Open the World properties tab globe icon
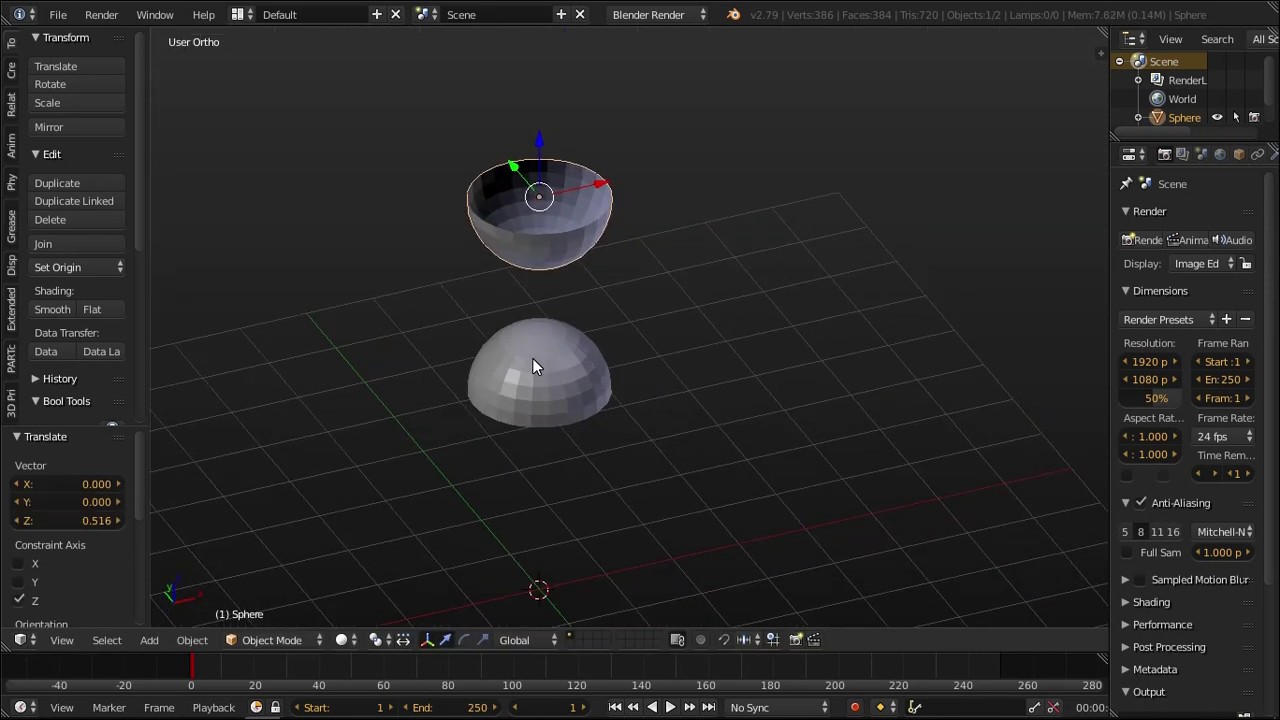This screenshot has height=720, width=1280. pos(1220,155)
